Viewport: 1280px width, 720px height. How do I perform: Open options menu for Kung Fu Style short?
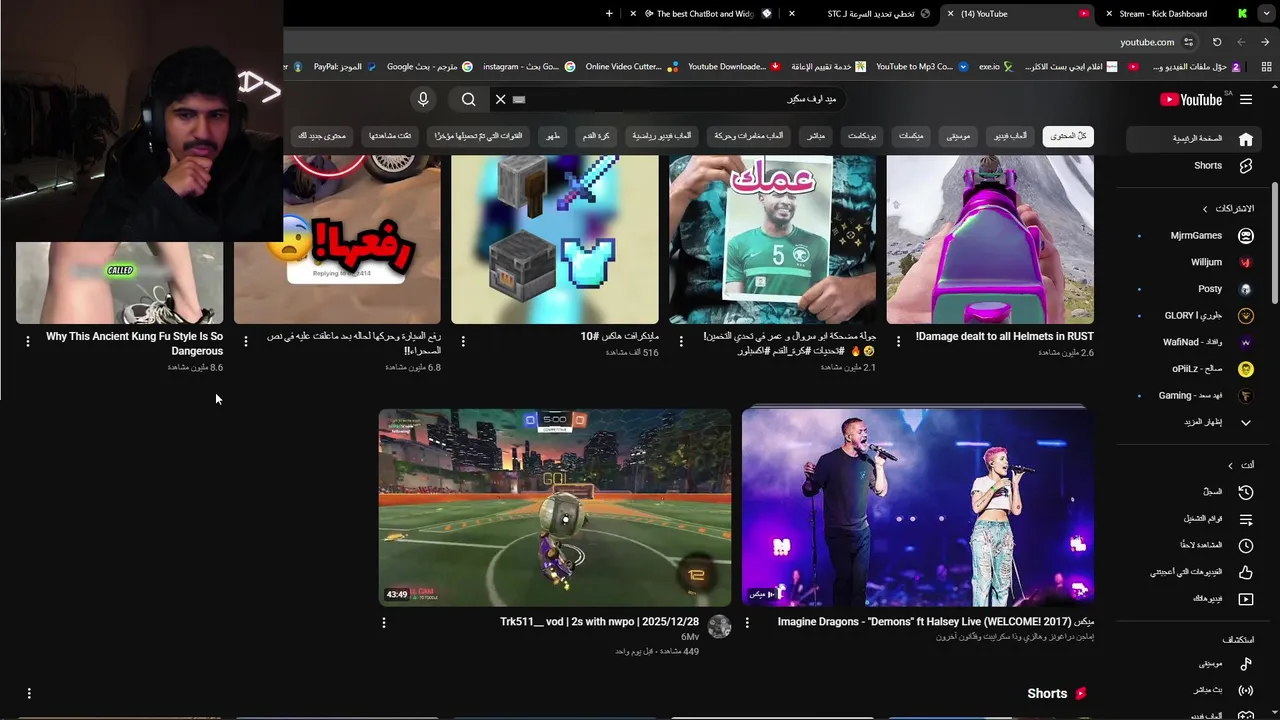pos(28,341)
